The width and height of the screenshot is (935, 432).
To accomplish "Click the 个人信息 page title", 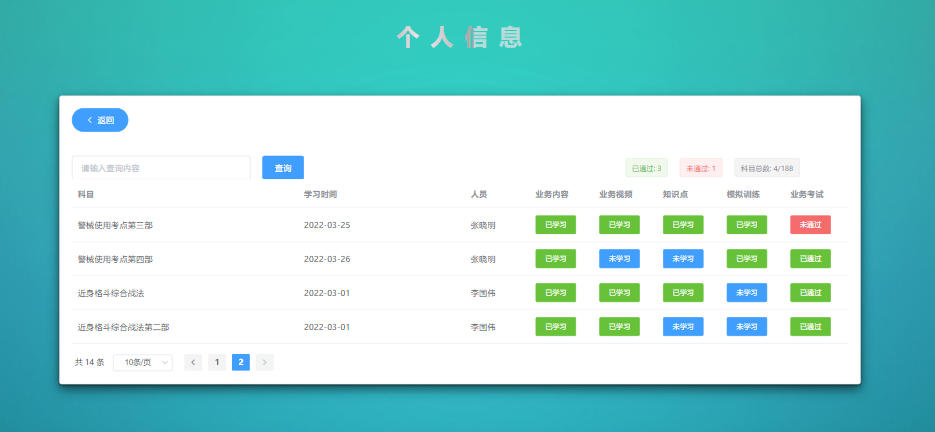I will pyautogui.click(x=459, y=37).
